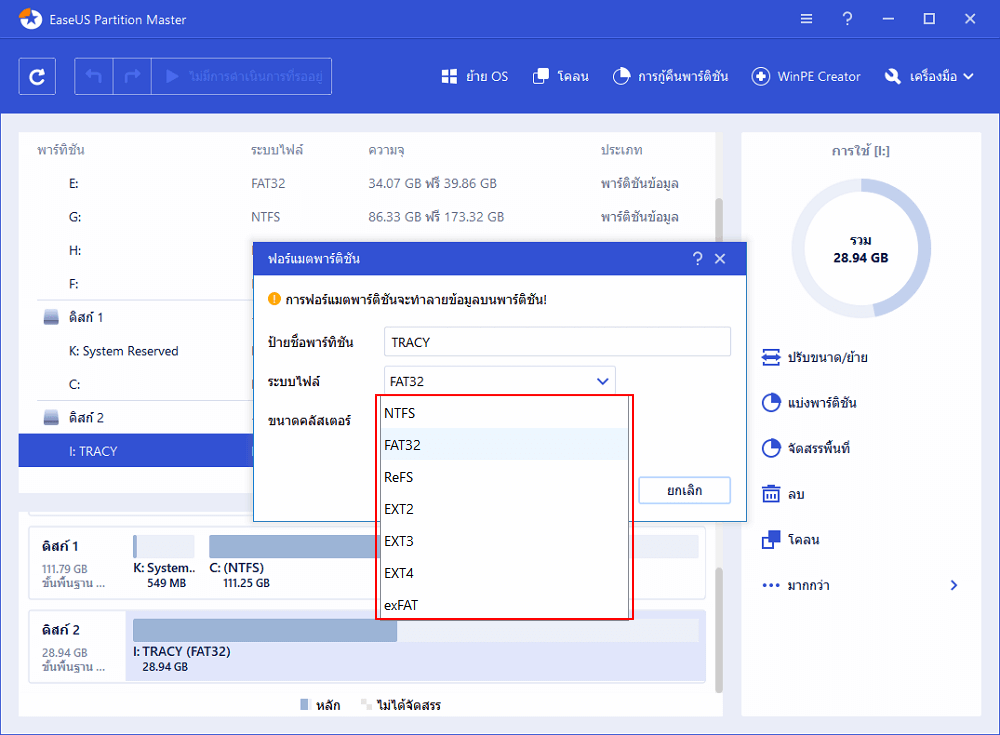The width and height of the screenshot is (1000, 735).
Task: Click the ระบบไฟล์ column header
Action: click(x=277, y=150)
